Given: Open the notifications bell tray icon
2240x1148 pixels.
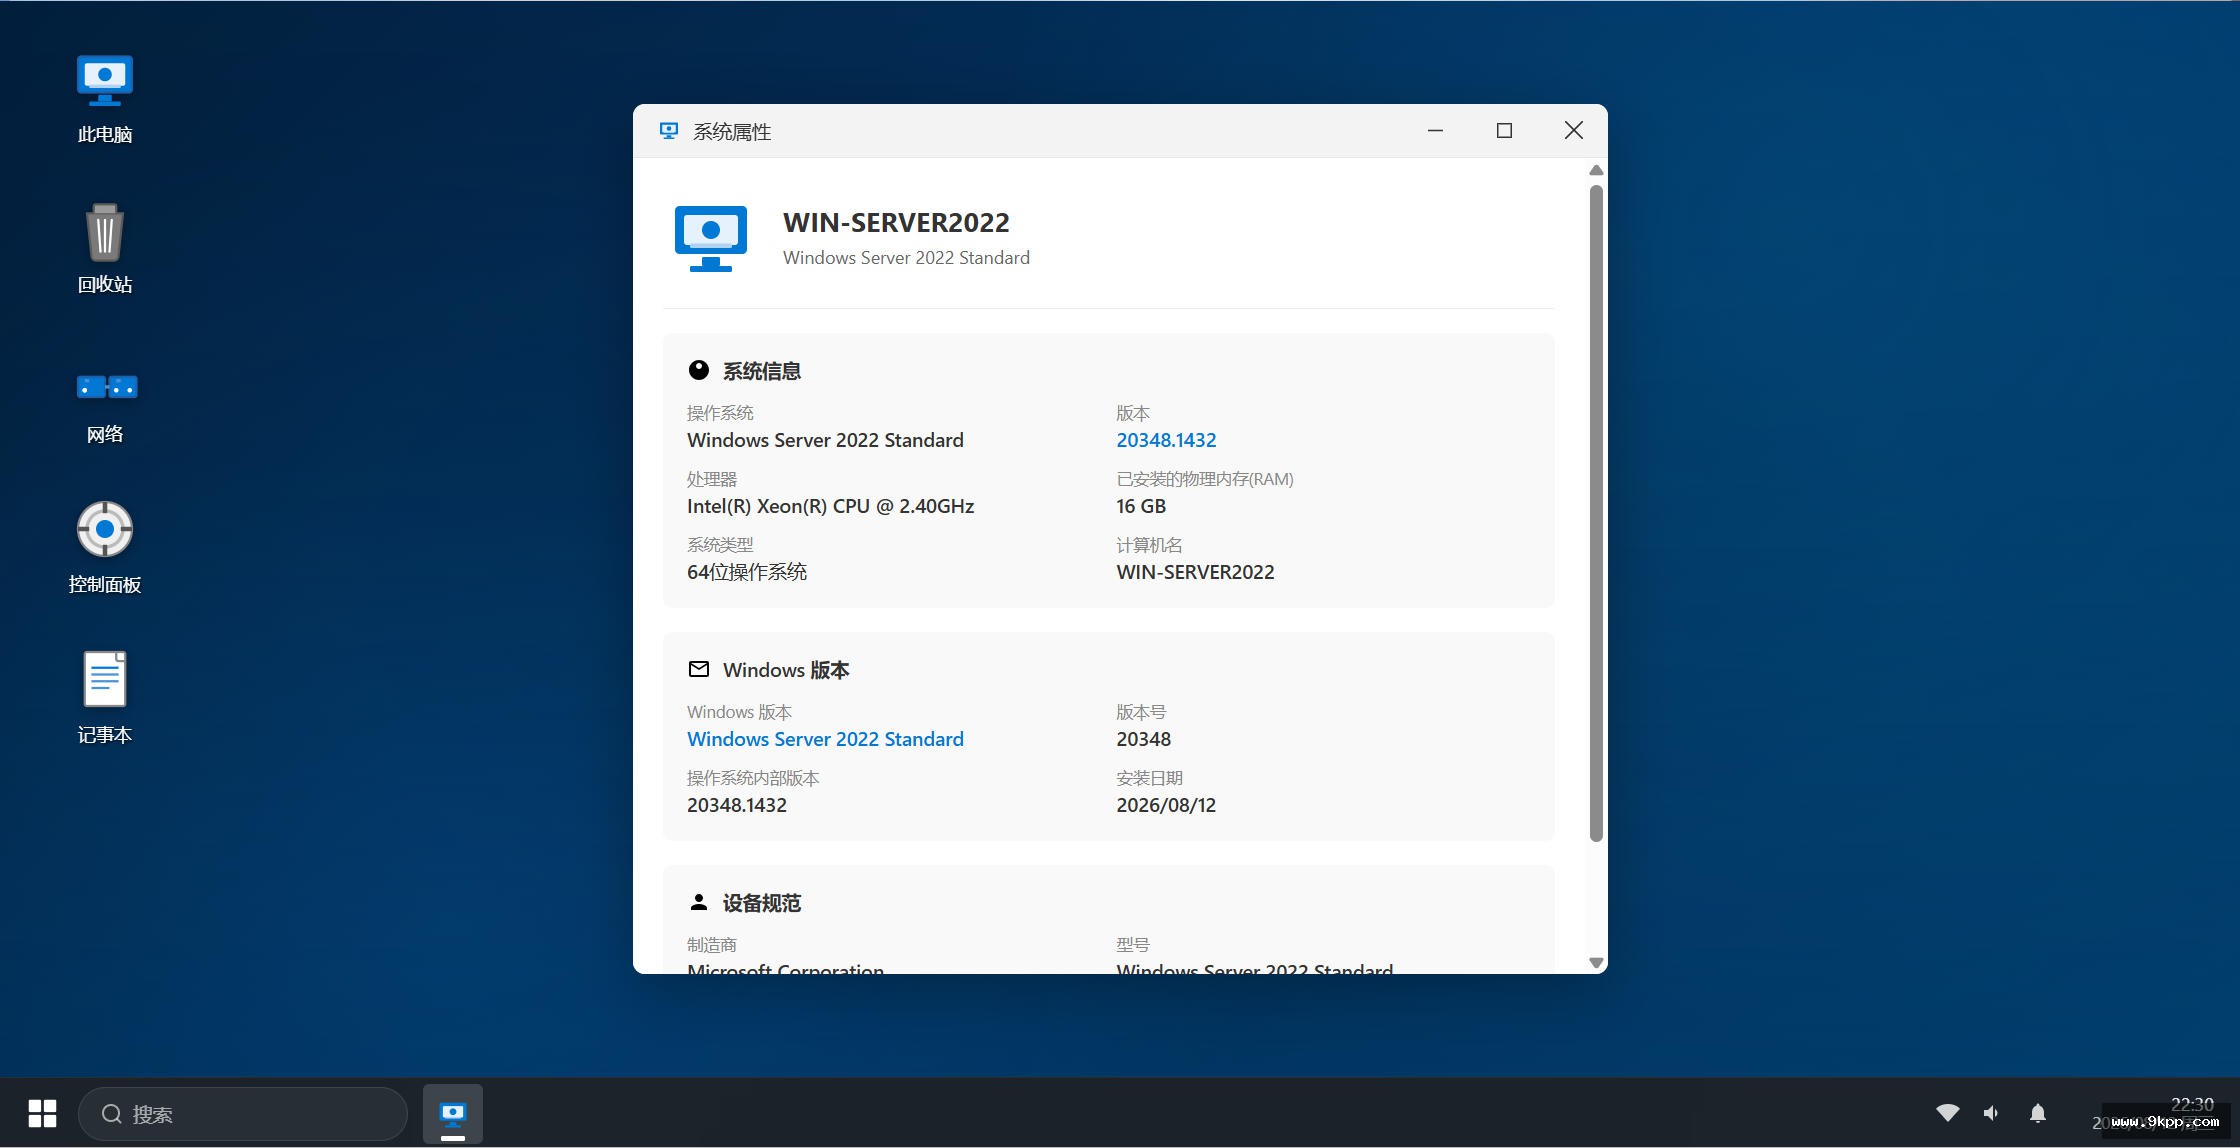Looking at the screenshot, I should click(2038, 1113).
